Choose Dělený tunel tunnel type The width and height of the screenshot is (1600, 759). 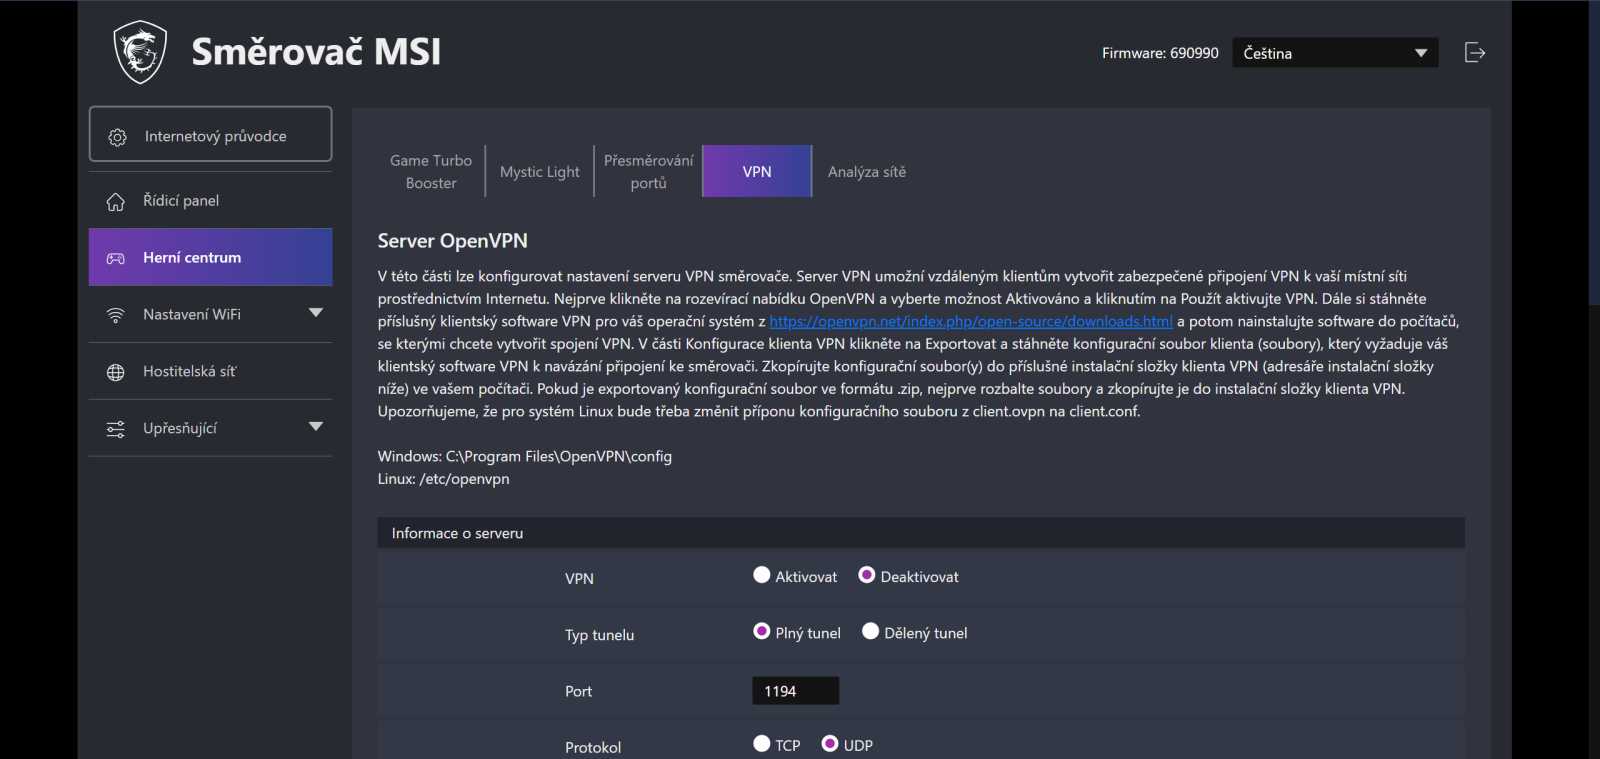point(871,631)
